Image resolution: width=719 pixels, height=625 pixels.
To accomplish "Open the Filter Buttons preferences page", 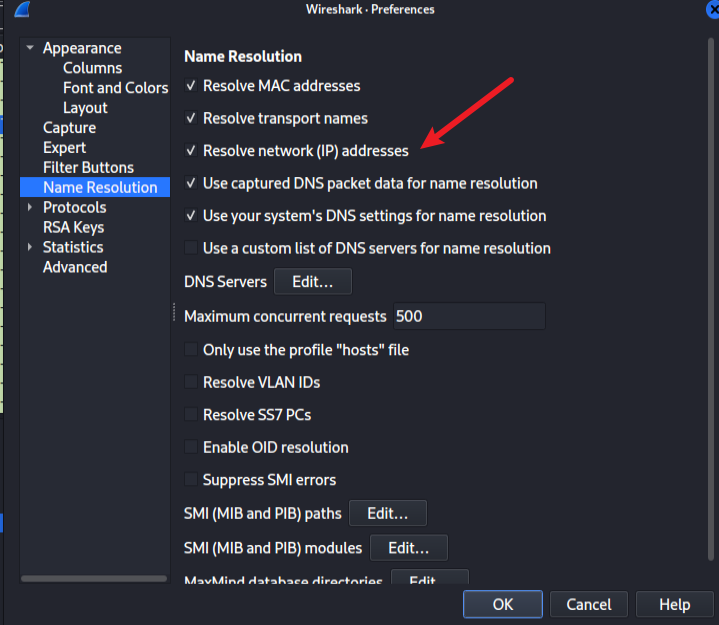I will pyautogui.click(x=88, y=167).
